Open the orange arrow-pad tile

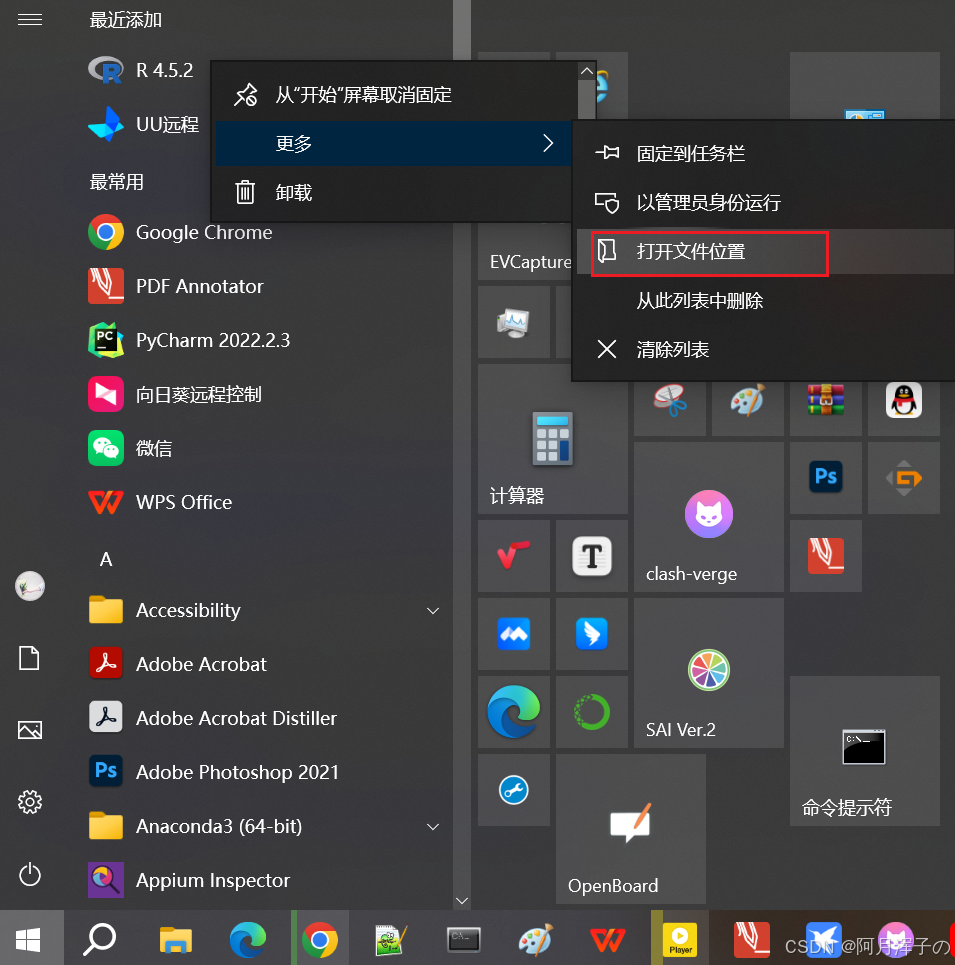pyautogui.click(x=903, y=478)
